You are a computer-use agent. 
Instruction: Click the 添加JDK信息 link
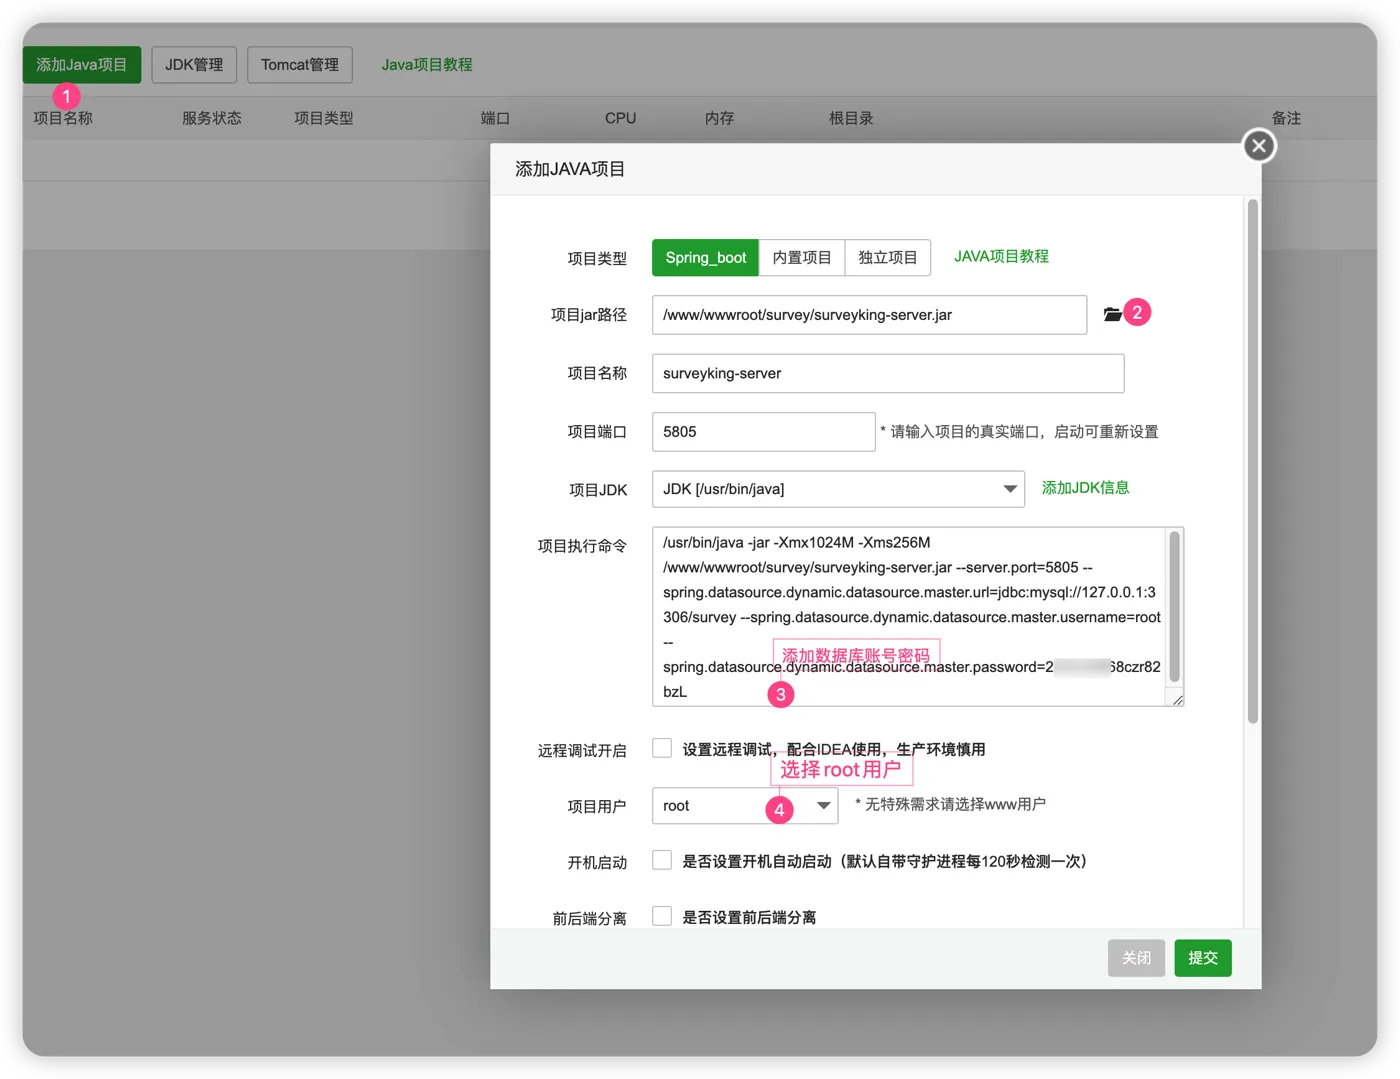(1085, 488)
